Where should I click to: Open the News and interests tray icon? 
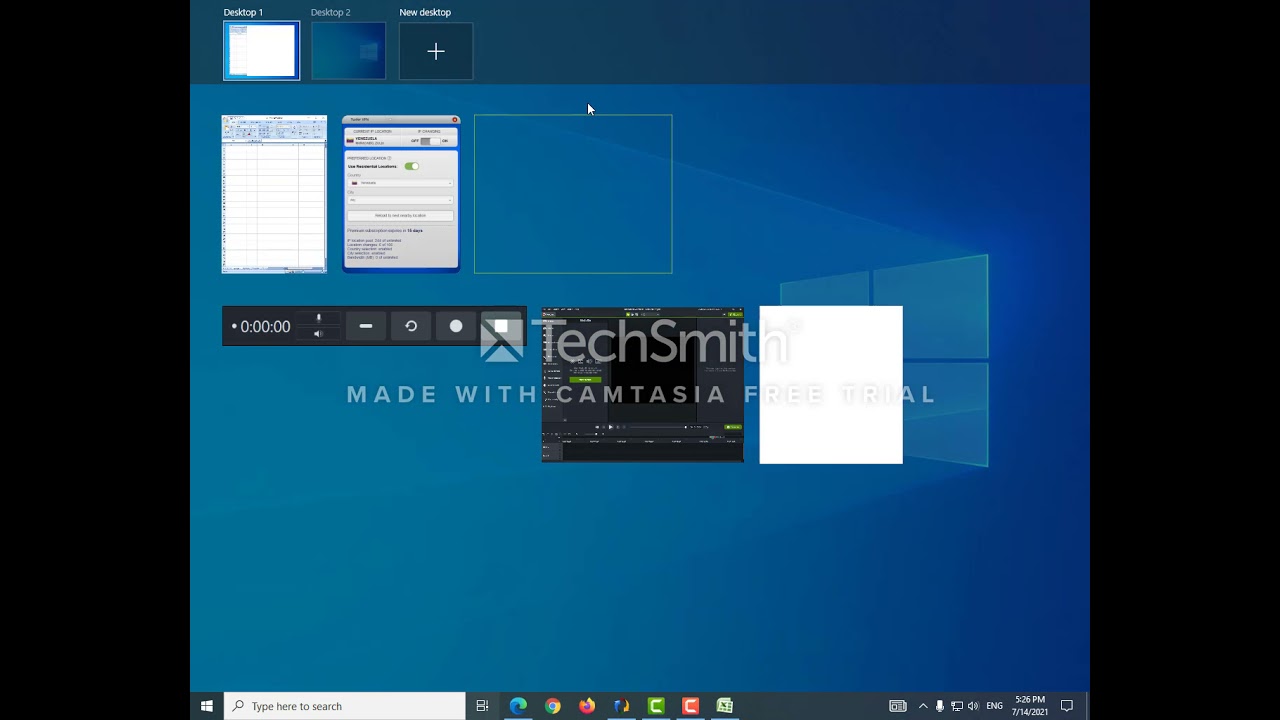tap(898, 706)
